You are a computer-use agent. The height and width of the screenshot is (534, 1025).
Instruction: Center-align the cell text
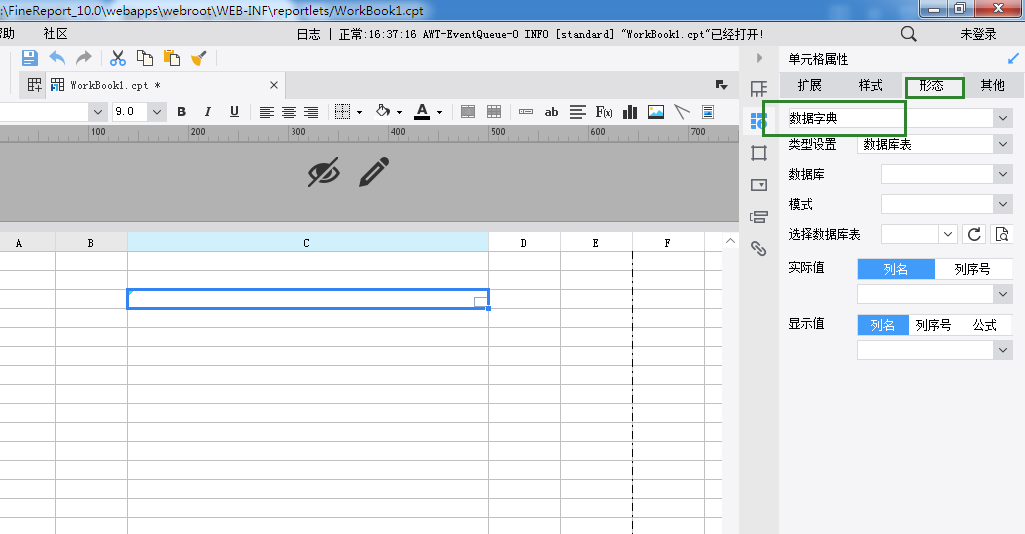coord(288,112)
